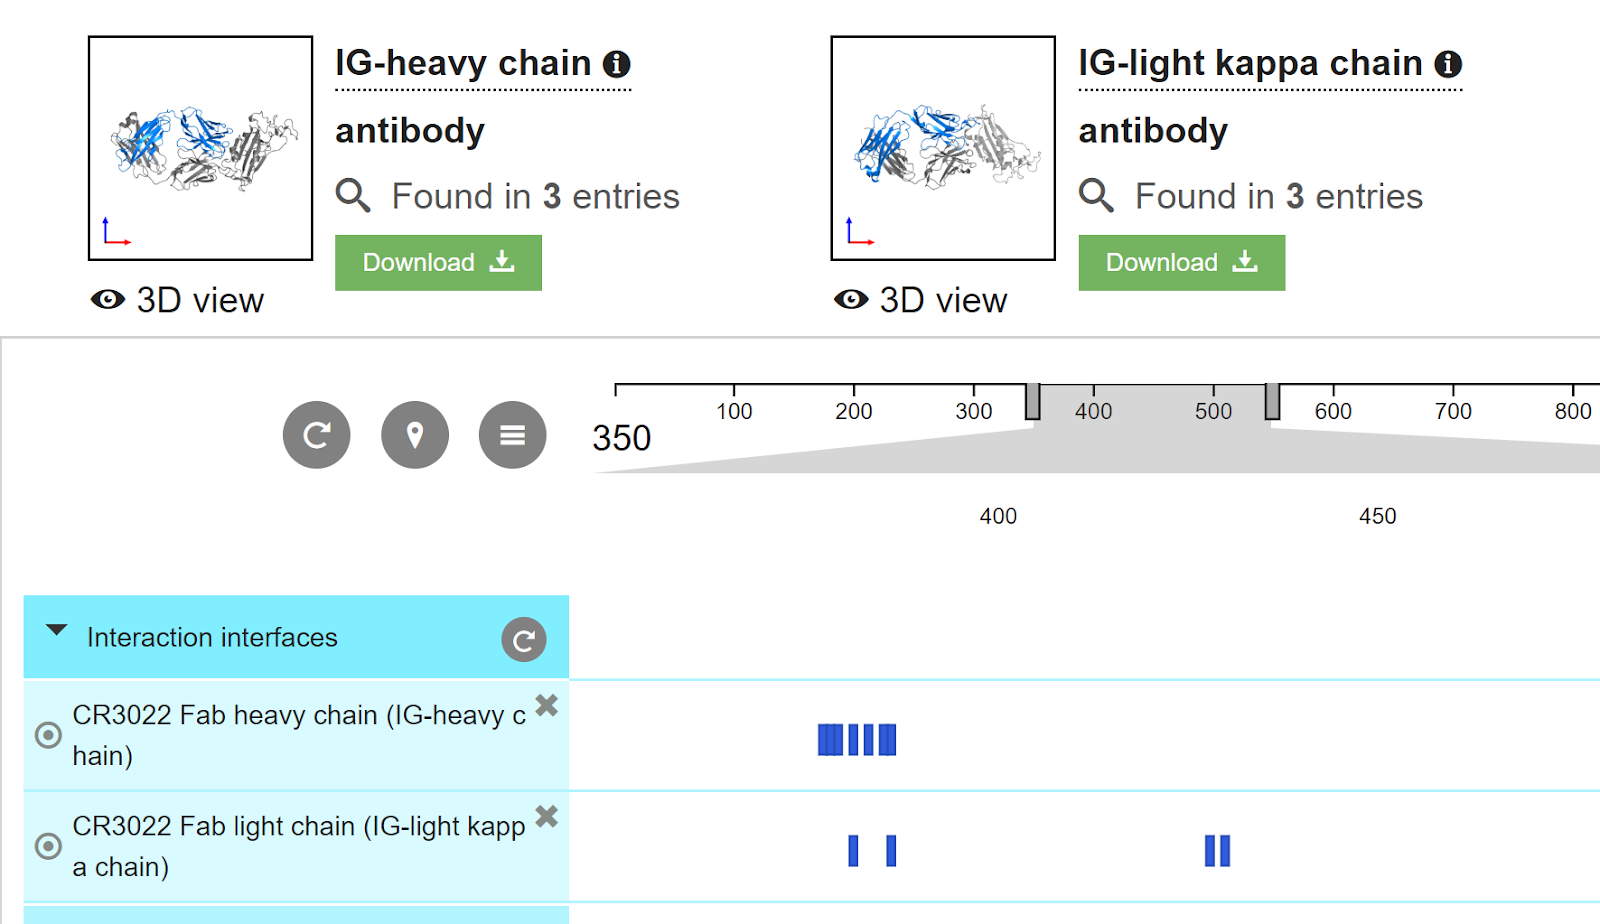Viewport: 1600px width, 924px height.
Task: Download the IG-heavy chain data
Action: coord(438,263)
